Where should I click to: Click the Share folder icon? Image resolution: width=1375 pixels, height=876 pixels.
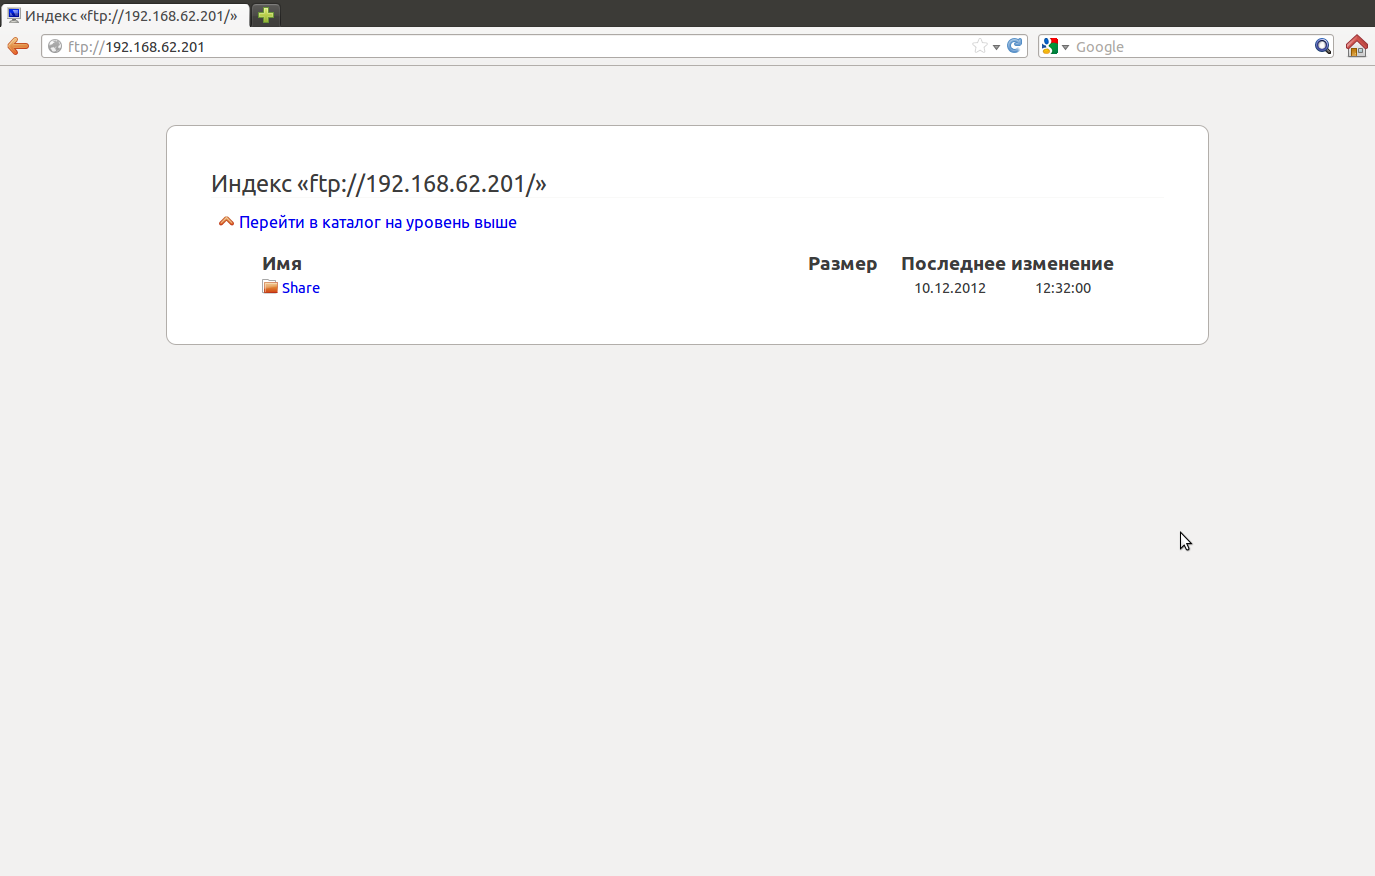270,287
